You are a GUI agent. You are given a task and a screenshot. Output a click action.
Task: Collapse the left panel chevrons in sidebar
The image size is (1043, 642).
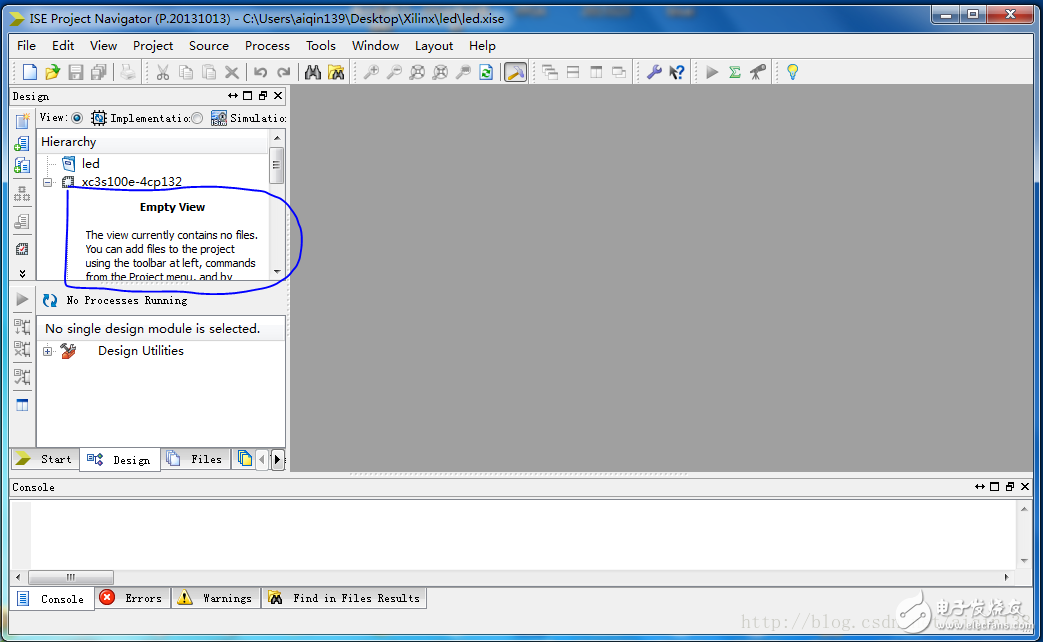click(21, 272)
